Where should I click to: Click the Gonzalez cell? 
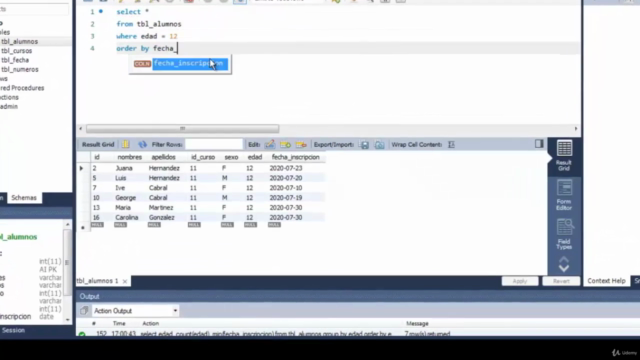click(162, 218)
